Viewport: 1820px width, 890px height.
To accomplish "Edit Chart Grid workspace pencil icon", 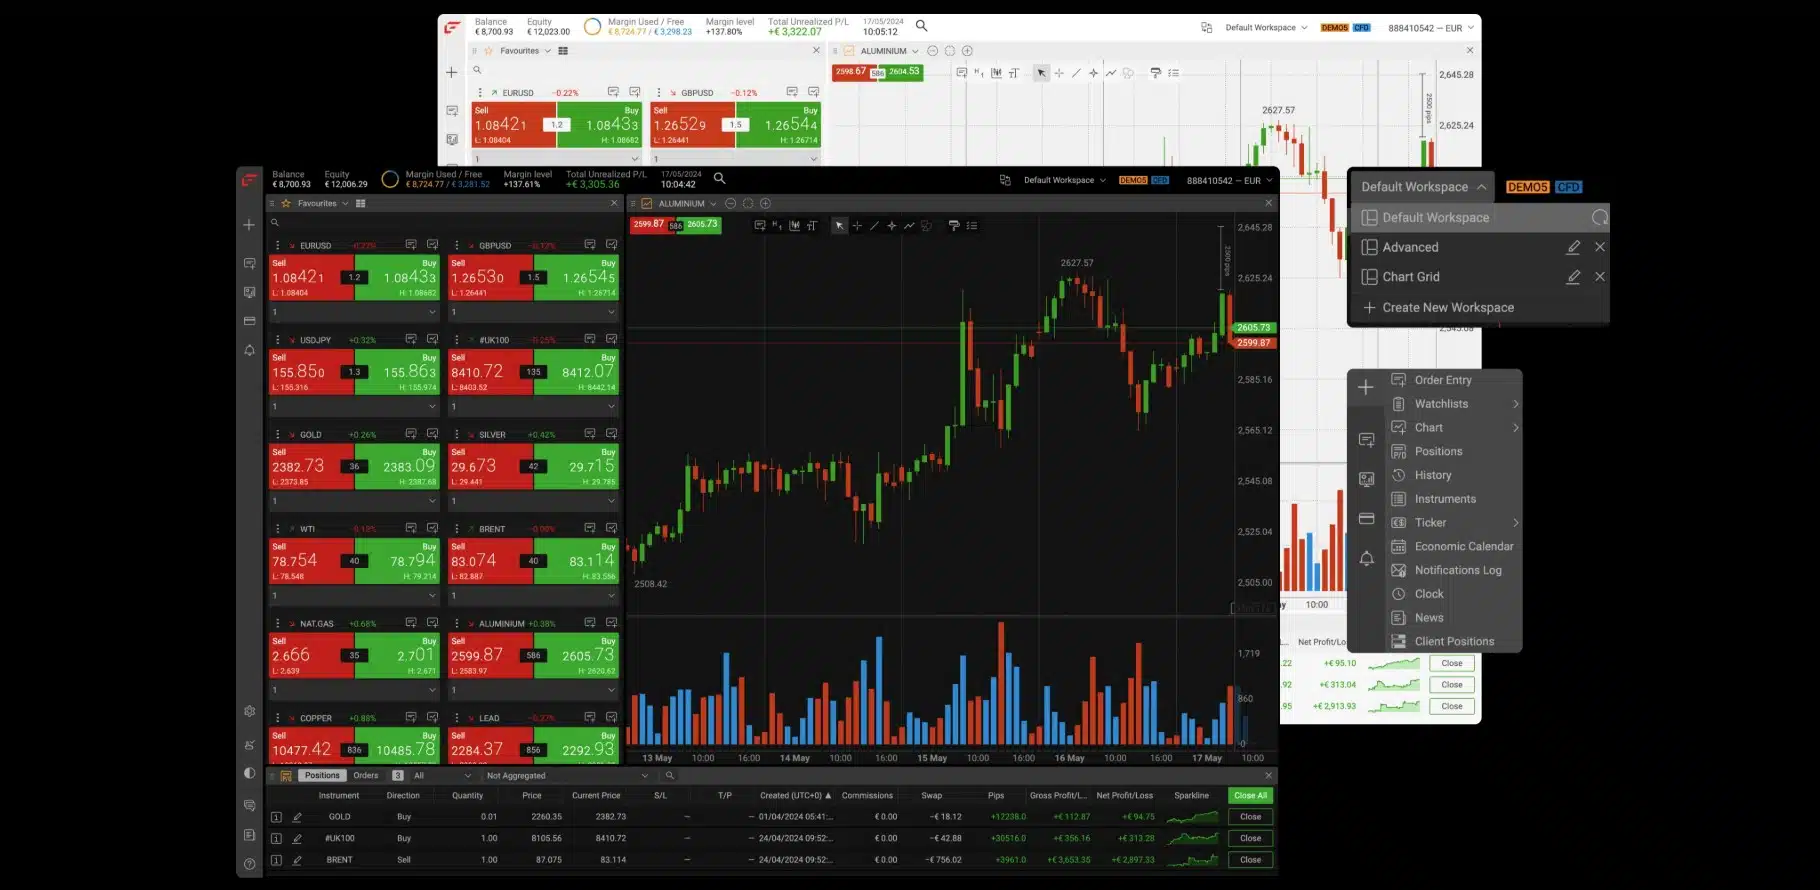I will click(x=1573, y=277).
